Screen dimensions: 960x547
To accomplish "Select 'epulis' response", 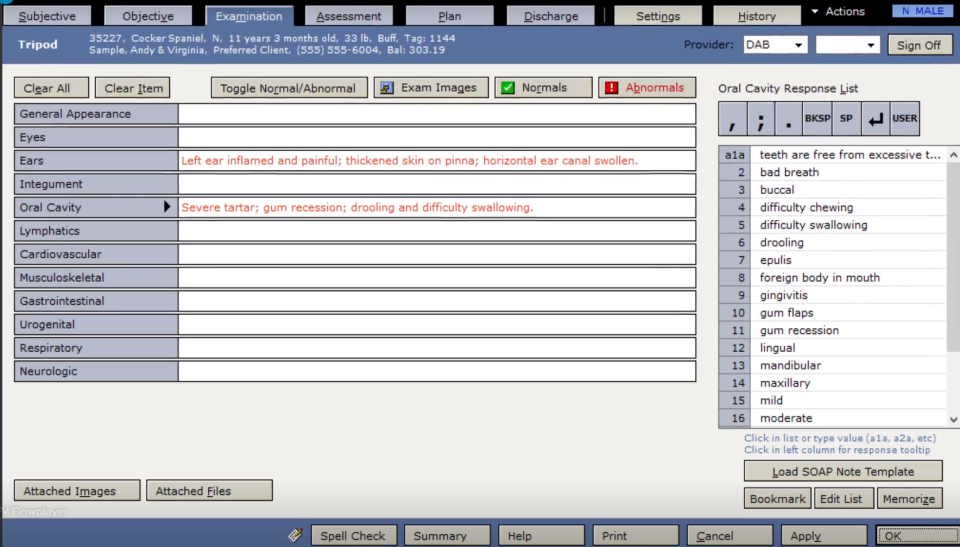I will [x=849, y=260].
